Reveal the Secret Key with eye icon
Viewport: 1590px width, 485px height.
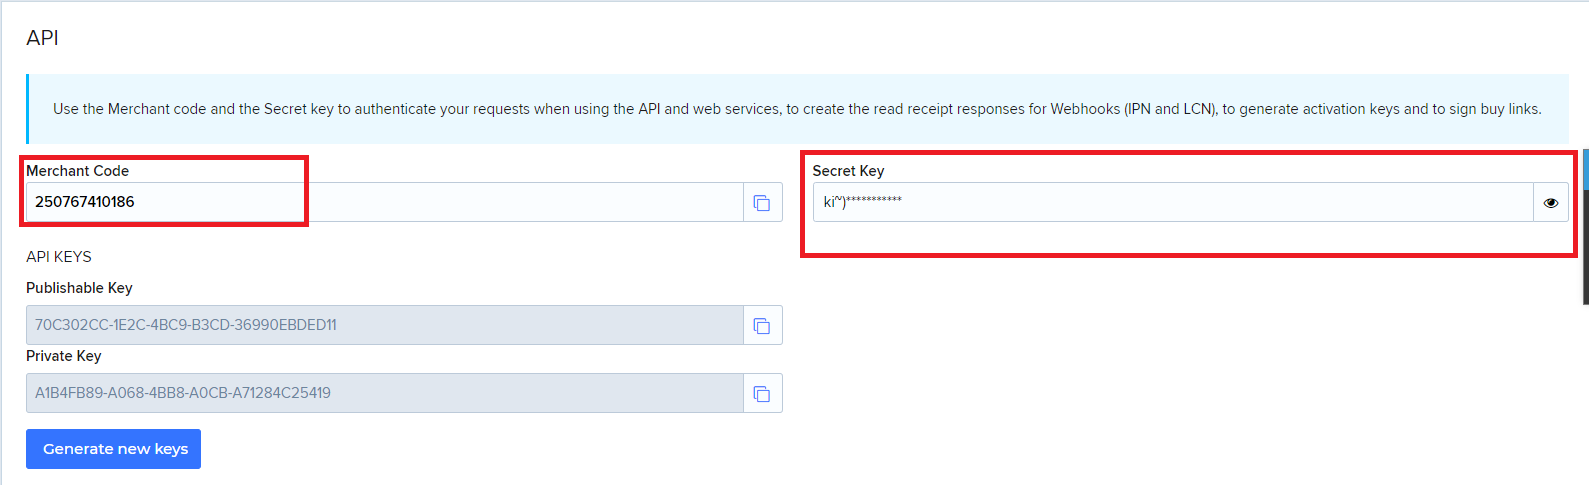click(x=1550, y=203)
